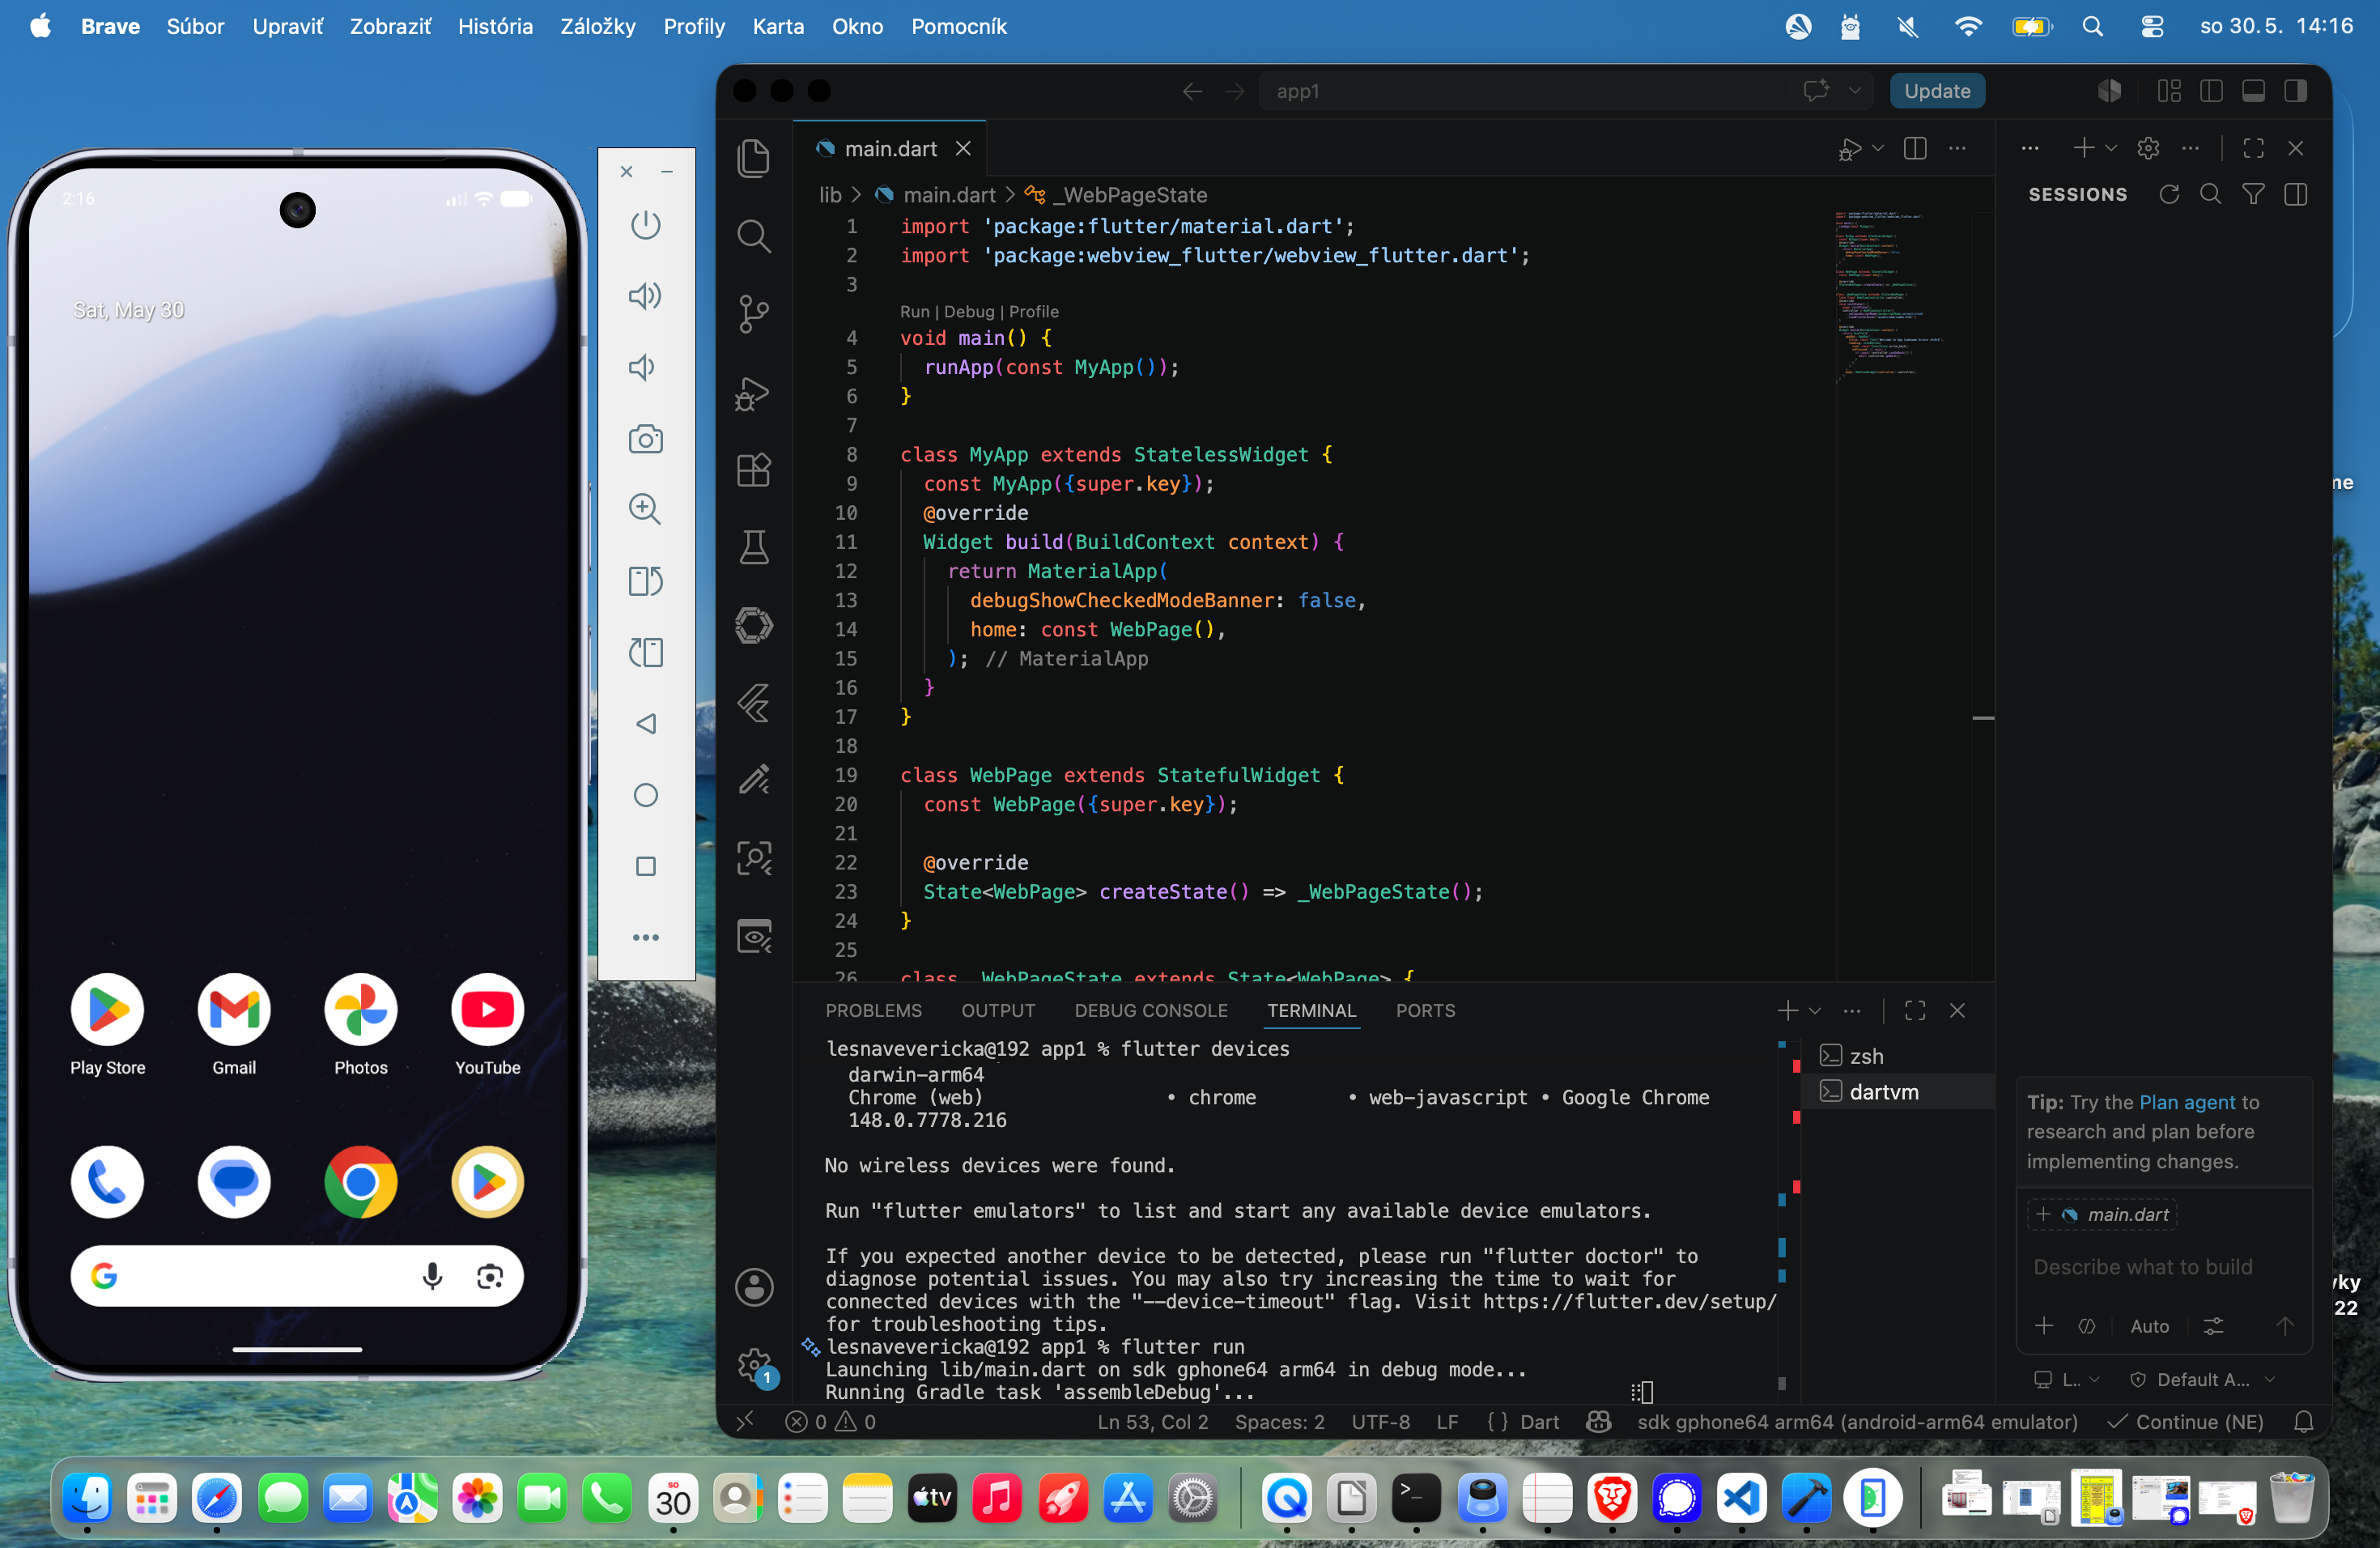
Task: Open the Accounts menu in activity bar
Action: pyautogui.click(x=754, y=1287)
